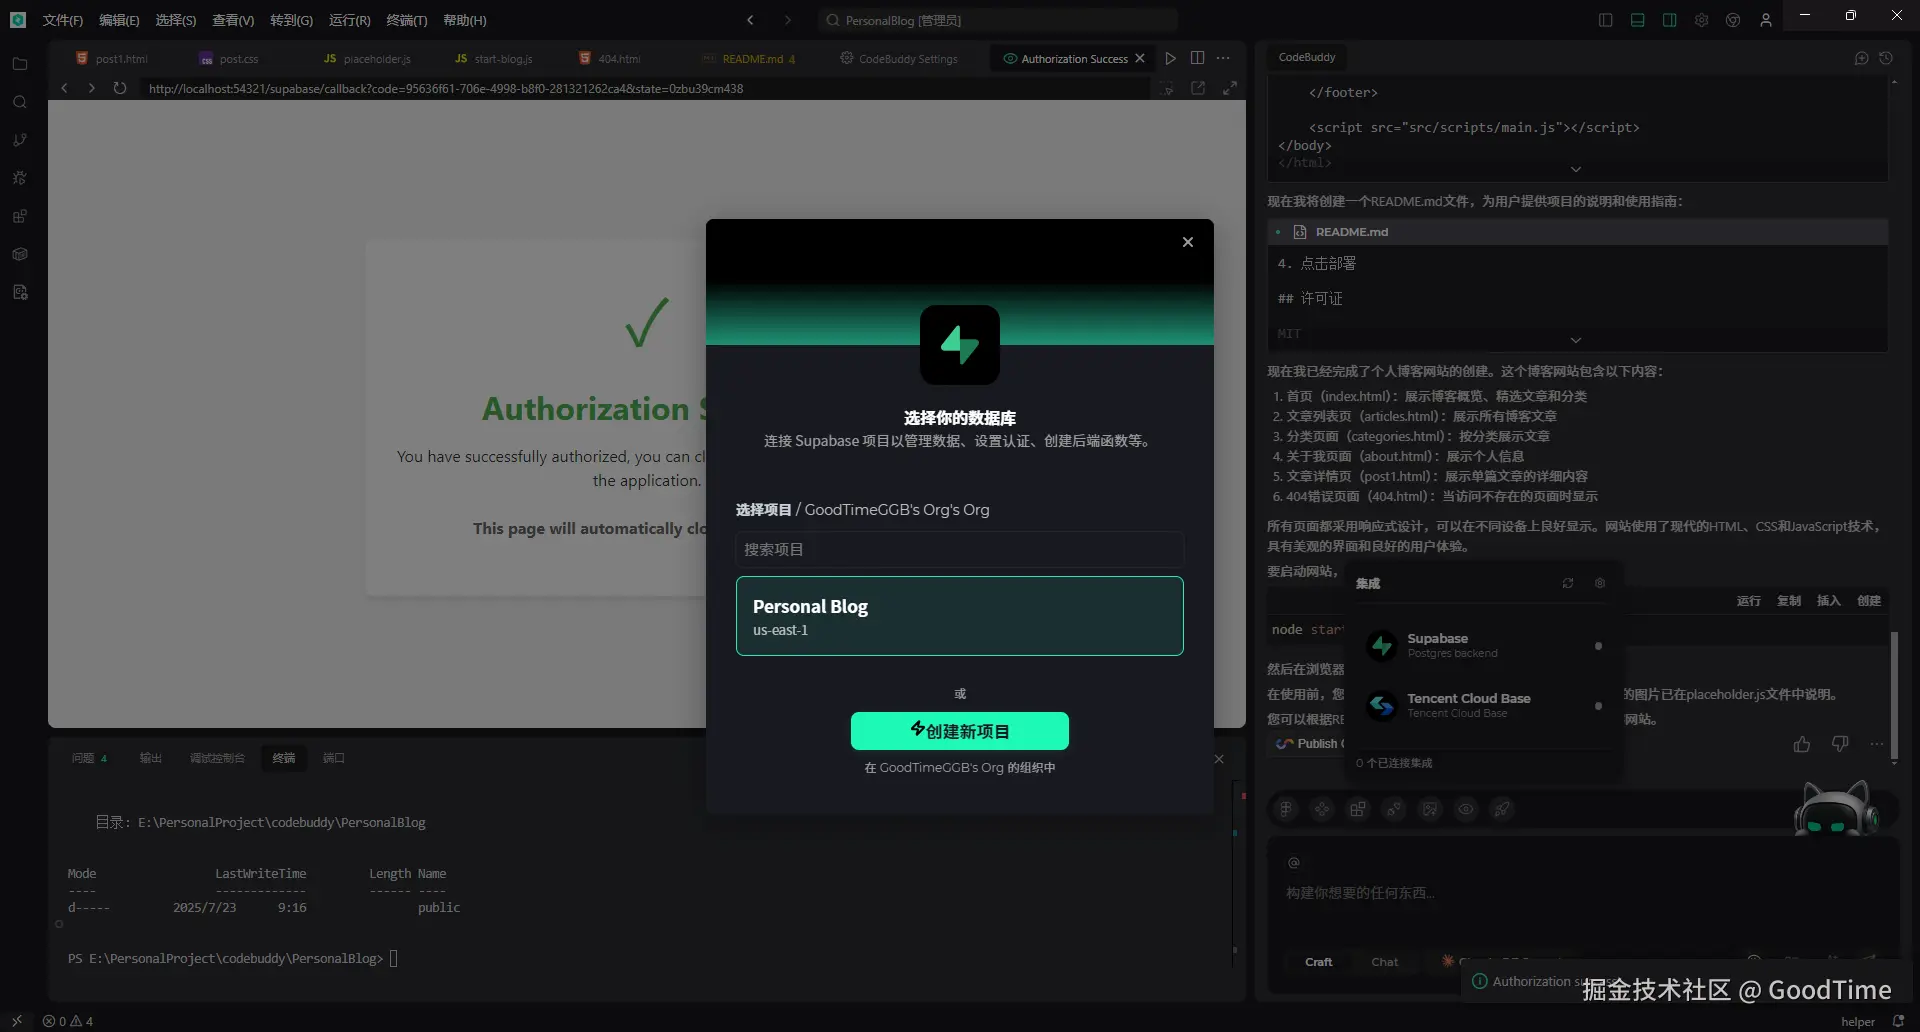The height and width of the screenshot is (1032, 1920).
Task: Open the 运行(R) menu
Action: 349,20
